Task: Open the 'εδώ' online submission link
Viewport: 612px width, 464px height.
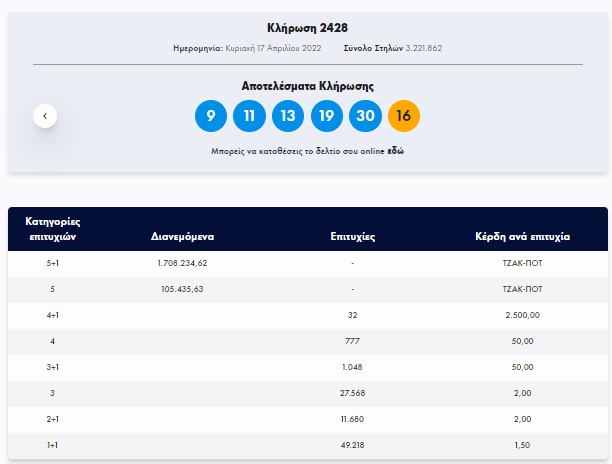Action: [396, 151]
